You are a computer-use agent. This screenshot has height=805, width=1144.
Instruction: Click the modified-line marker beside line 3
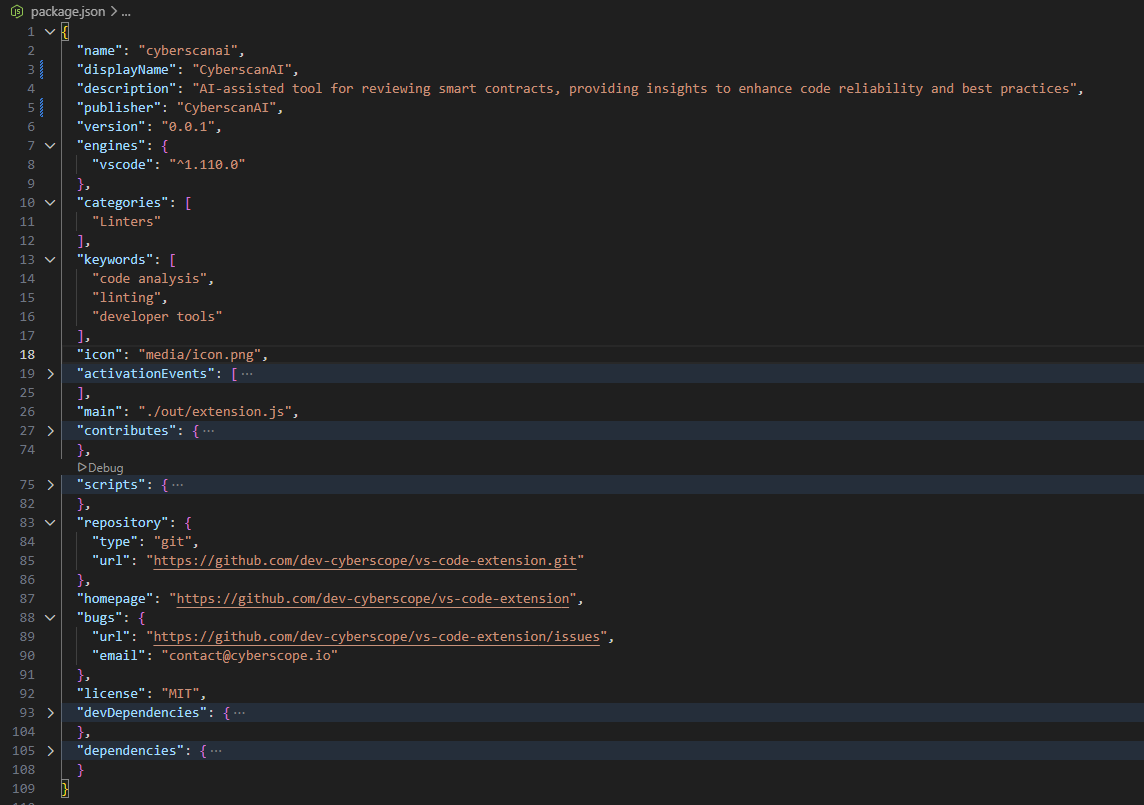pyautogui.click(x=42, y=69)
